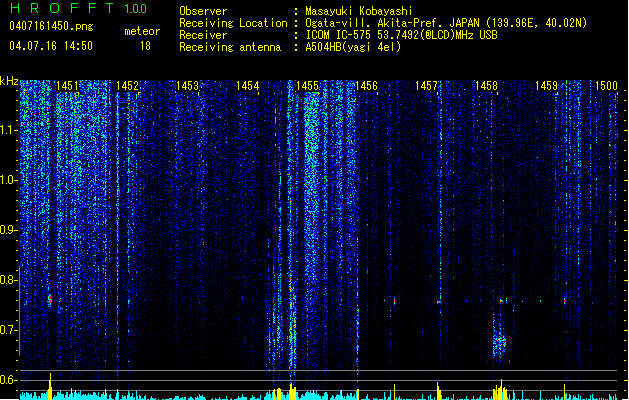Select the filename 0407161450.png
The height and width of the screenshot is (400, 629).
coord(51,26)
